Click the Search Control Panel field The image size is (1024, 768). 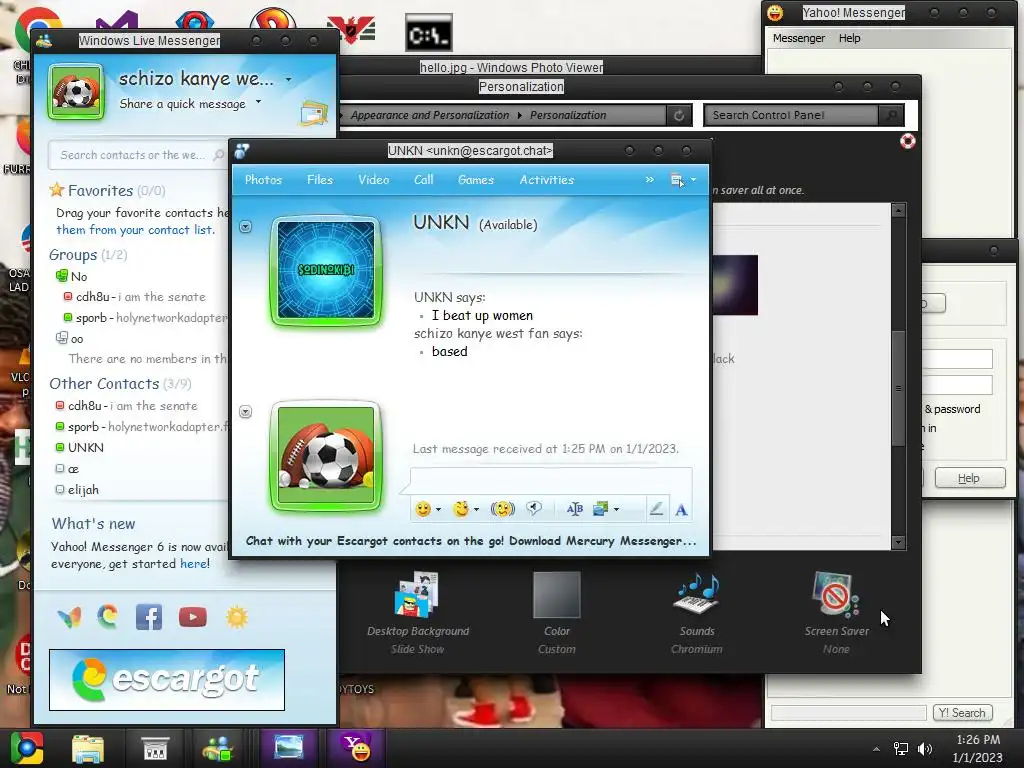coord(792,115)
